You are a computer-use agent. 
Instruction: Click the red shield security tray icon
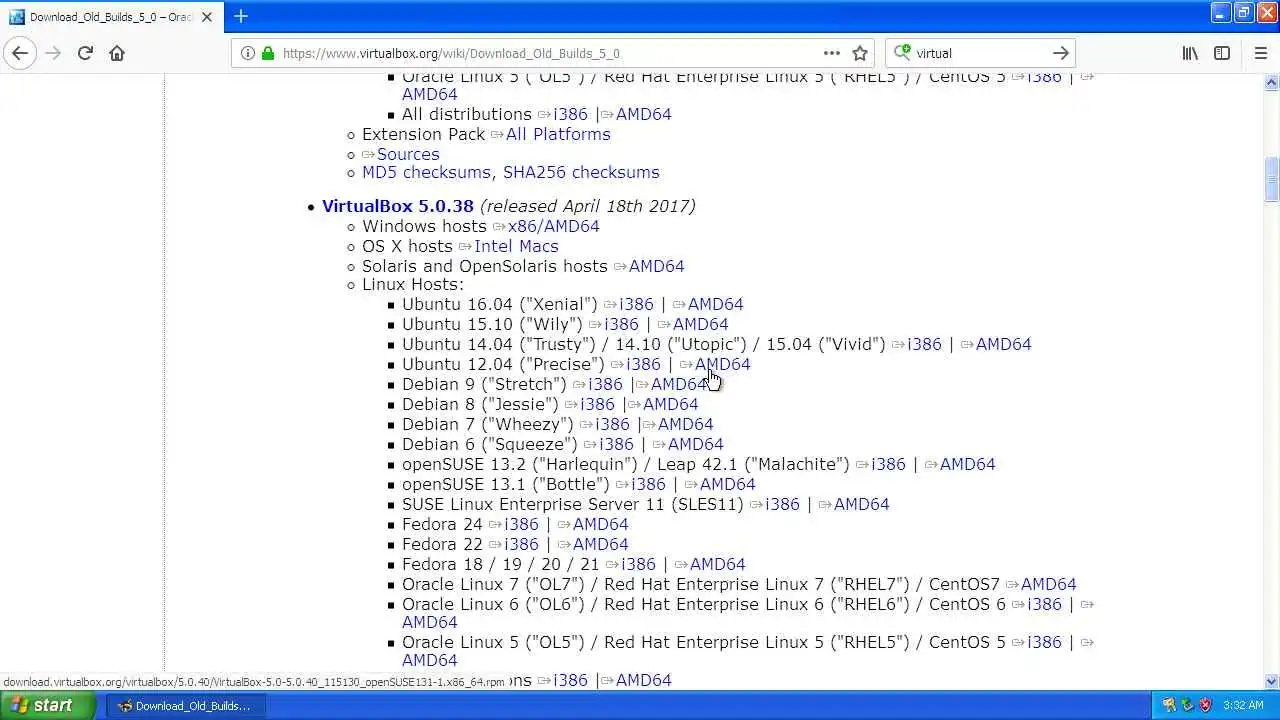[1205, 705]
